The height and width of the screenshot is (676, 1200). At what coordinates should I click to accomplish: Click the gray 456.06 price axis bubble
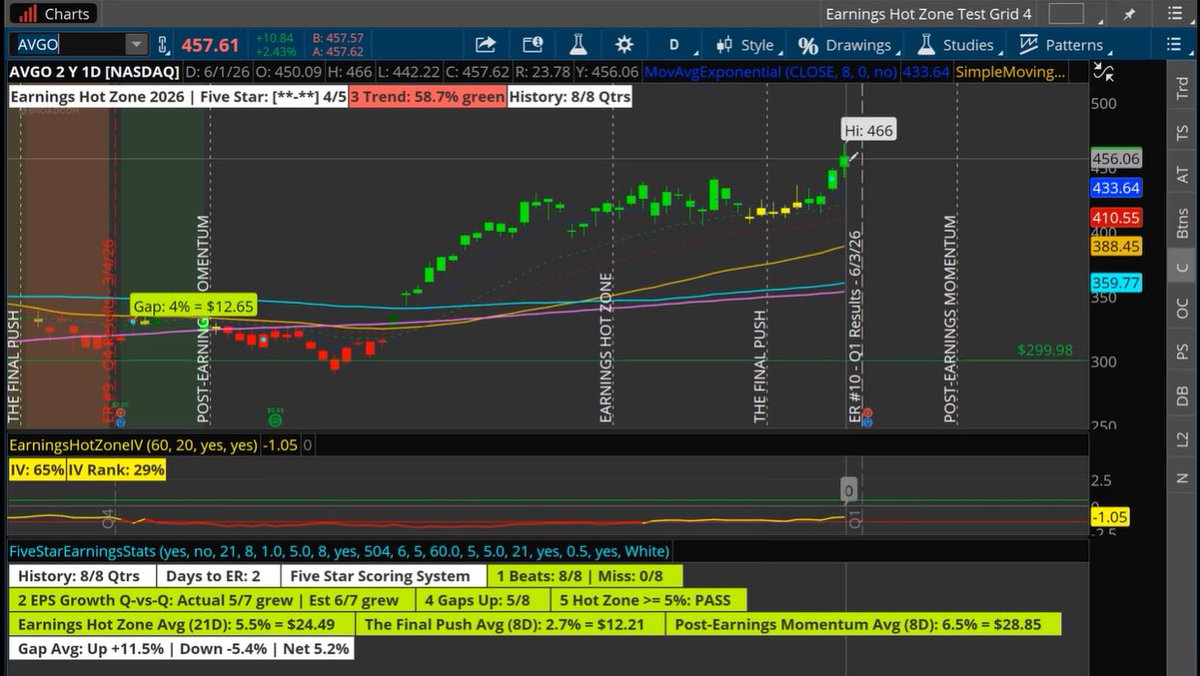pos(1117,159)
